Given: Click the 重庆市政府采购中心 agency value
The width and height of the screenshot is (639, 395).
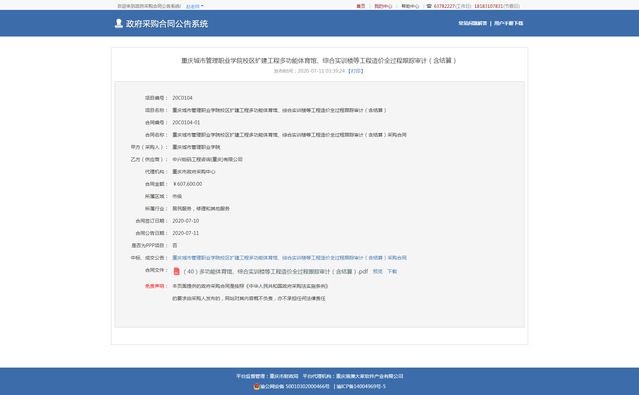Looking at the screenshot, I should pyautogui.click(x=194, y=172).
